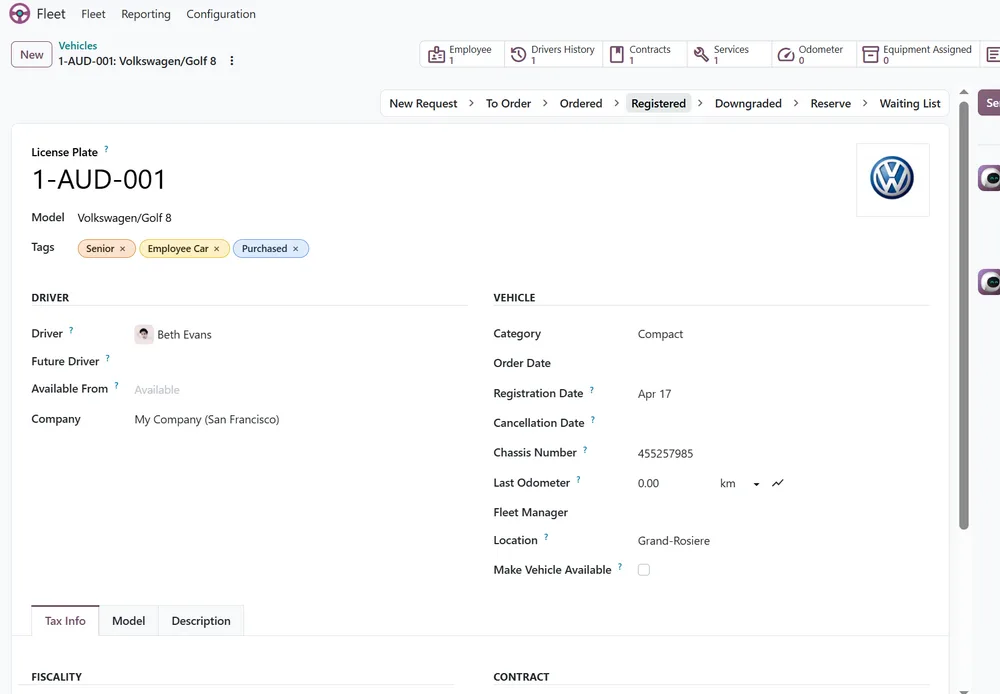Set status to To Order
1000x694 pixels.
click(x=508, y=103)
